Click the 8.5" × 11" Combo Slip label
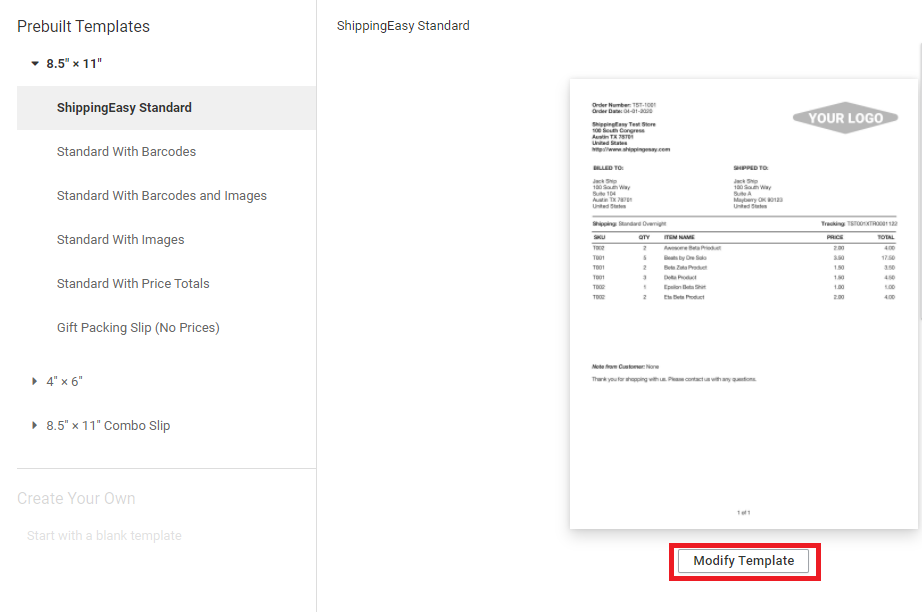 tap(108, 426)
